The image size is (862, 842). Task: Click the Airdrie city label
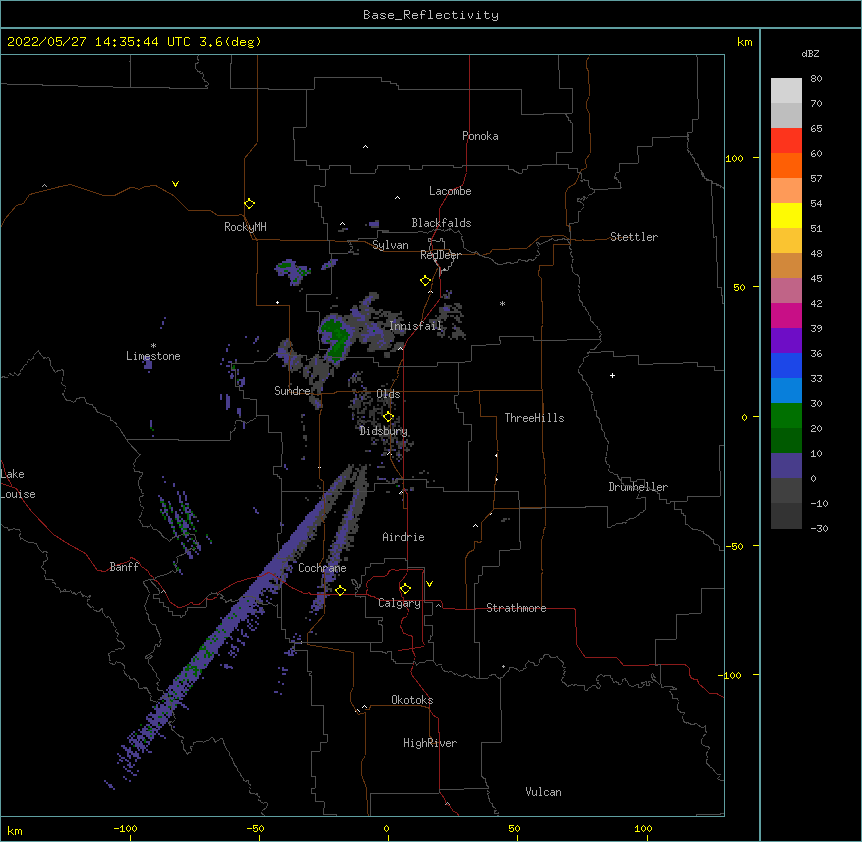(404, 537)
